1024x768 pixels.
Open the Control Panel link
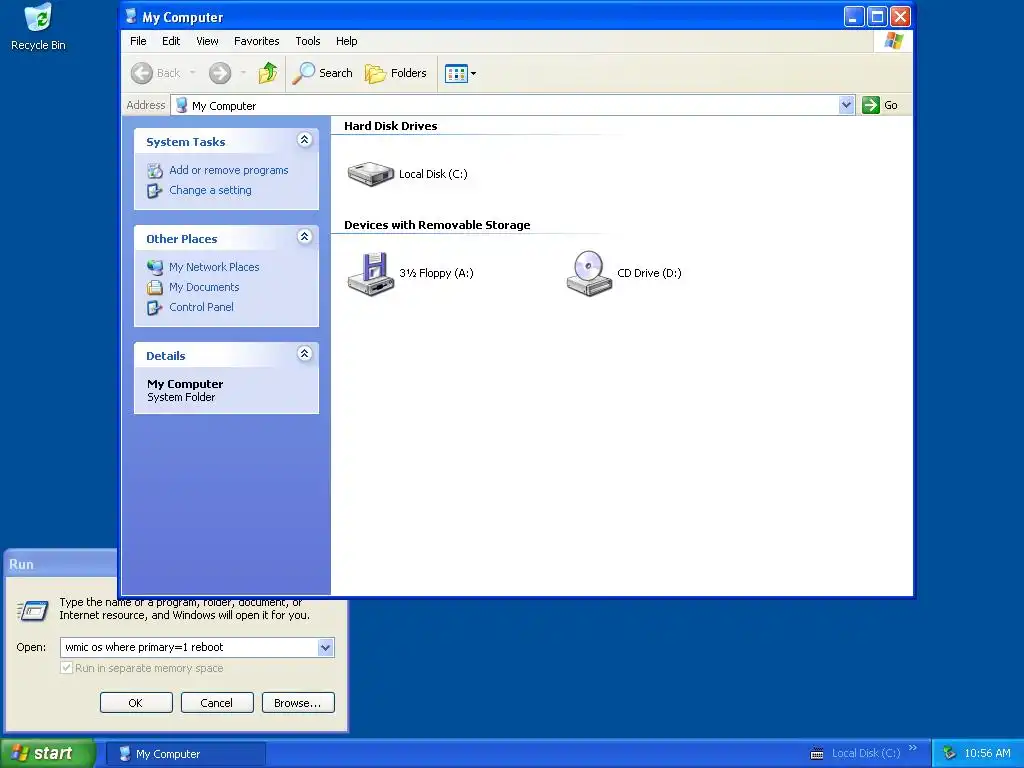pyautogui.click(x=201, y=308)
